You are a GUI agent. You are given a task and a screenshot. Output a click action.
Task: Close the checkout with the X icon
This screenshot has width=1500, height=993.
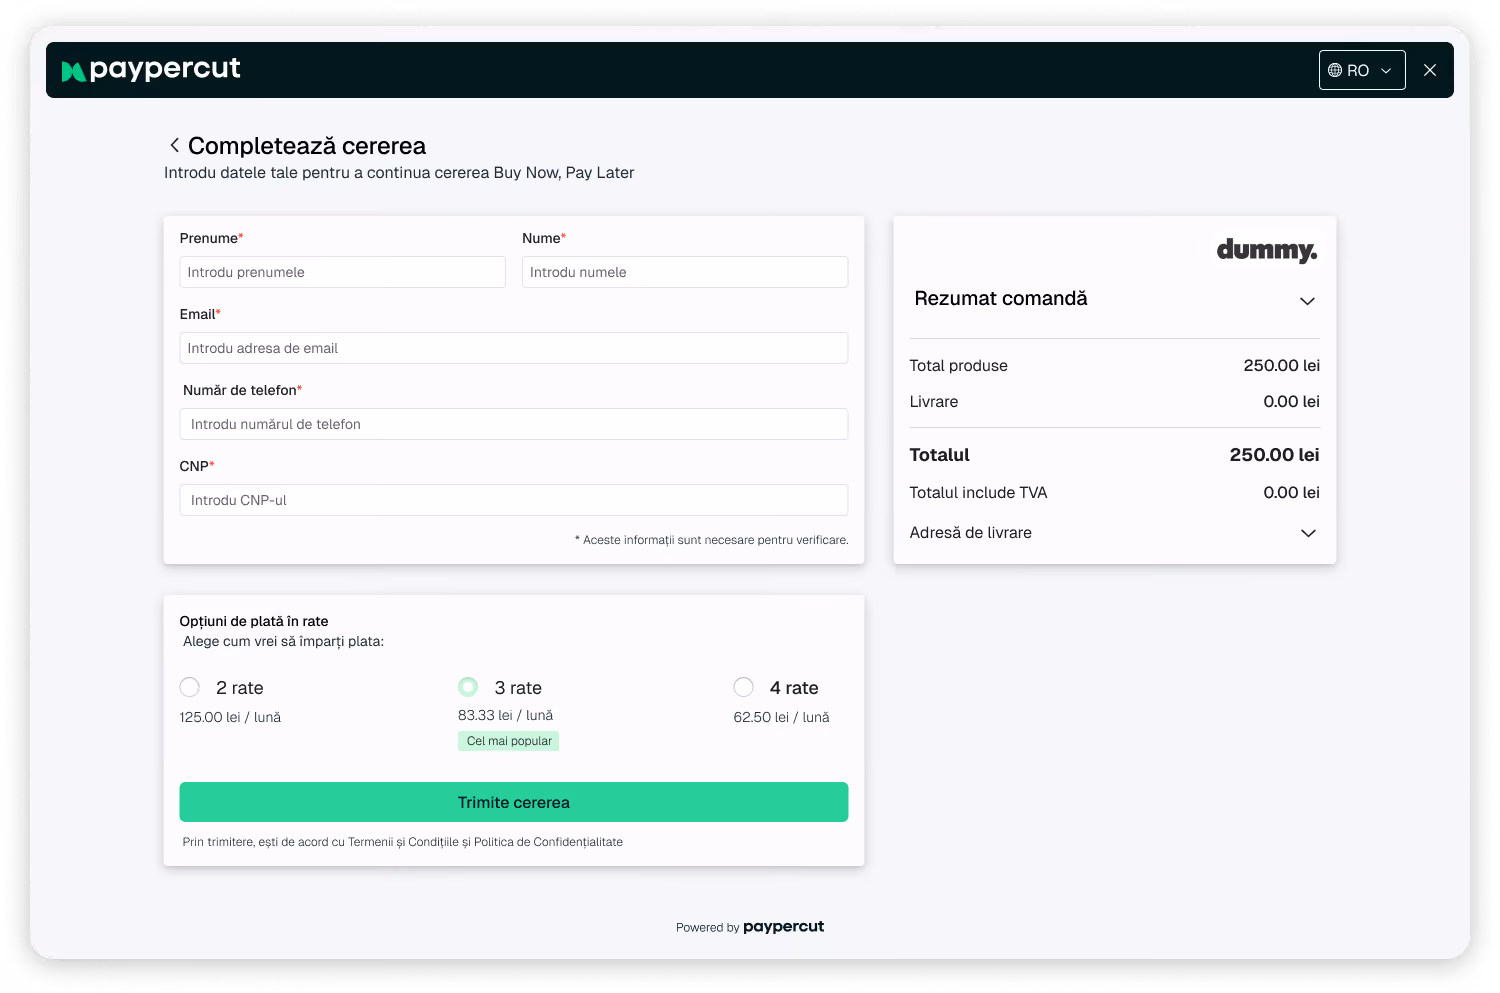1430,70
